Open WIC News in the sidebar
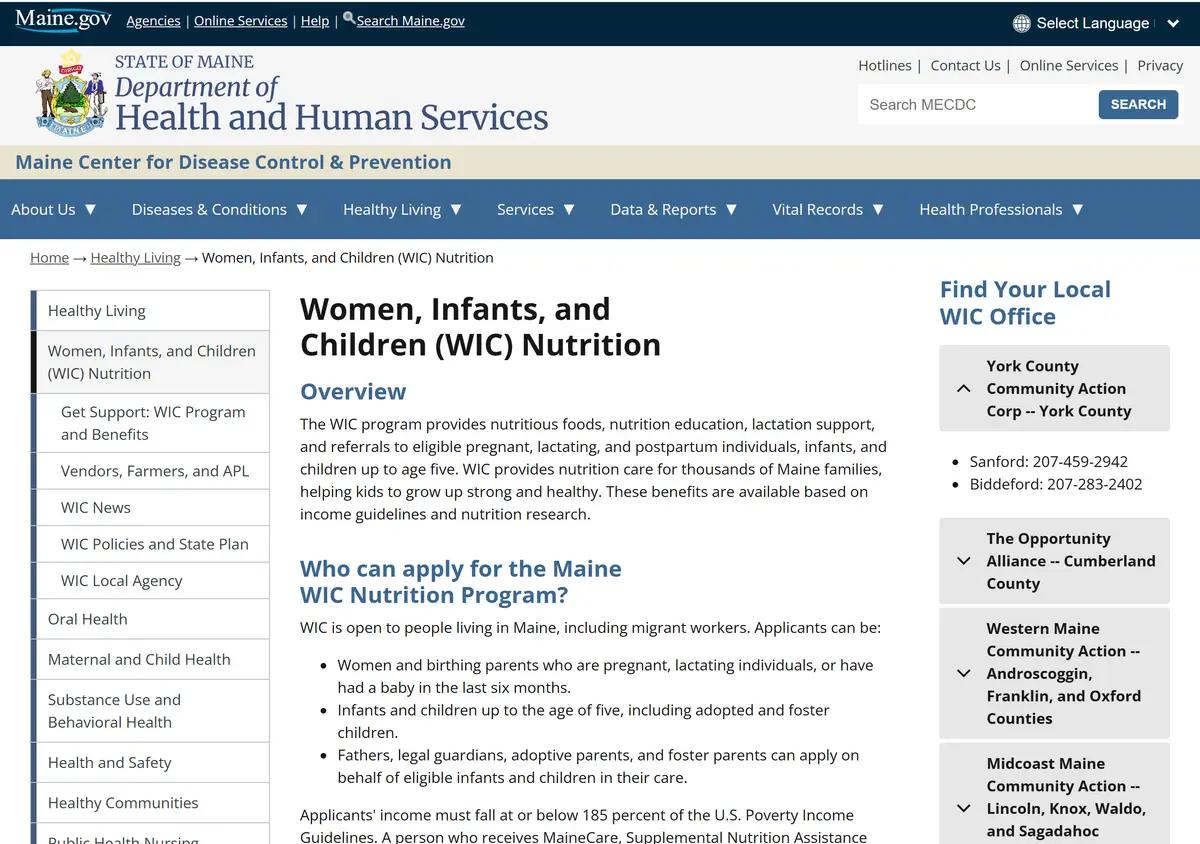The width and height of the screenshot is (1200, 844). [x=150, y=507]
